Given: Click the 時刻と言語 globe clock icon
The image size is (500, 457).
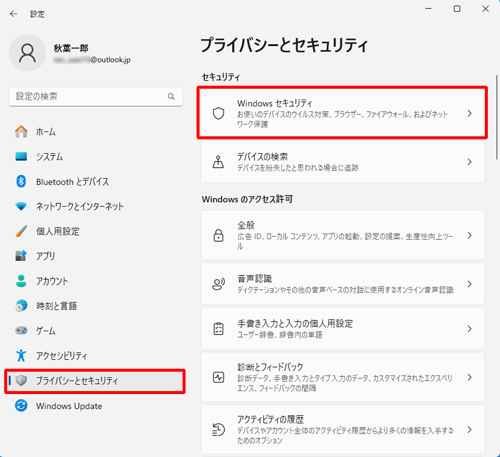Looking at the screenshot, I should pos(21,306).
